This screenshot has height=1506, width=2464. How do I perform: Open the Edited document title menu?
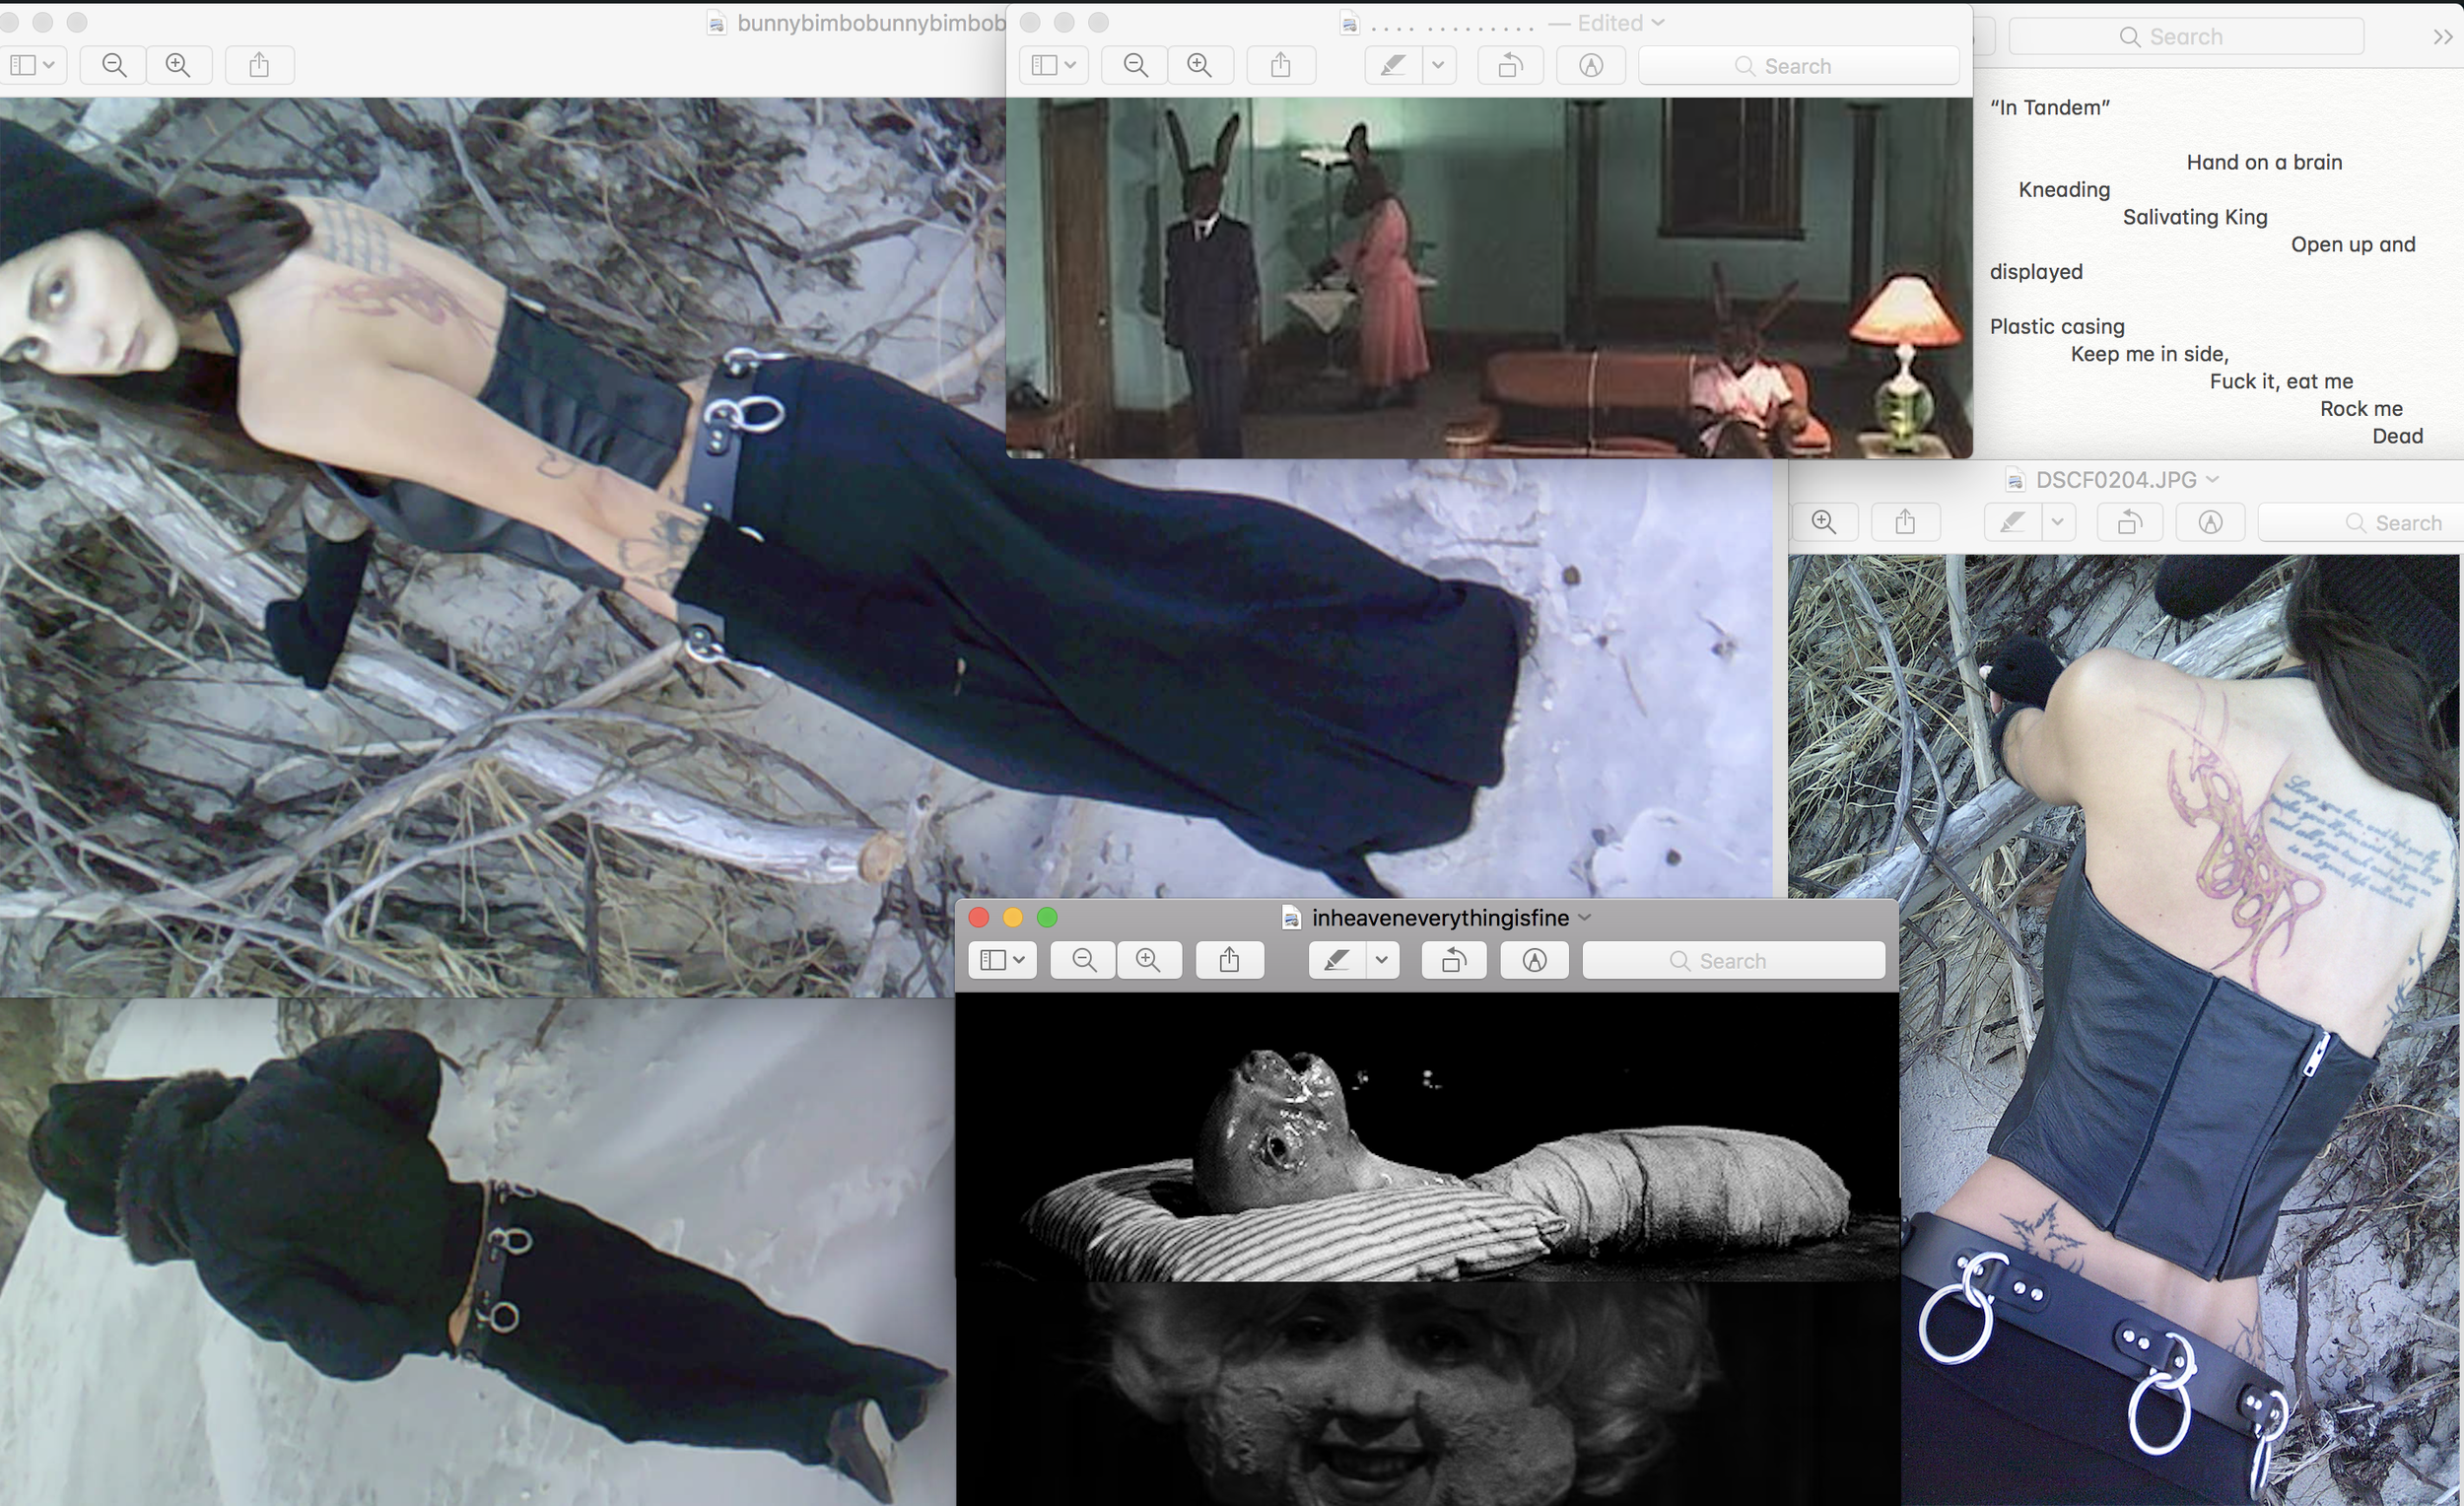(1660, 22)
